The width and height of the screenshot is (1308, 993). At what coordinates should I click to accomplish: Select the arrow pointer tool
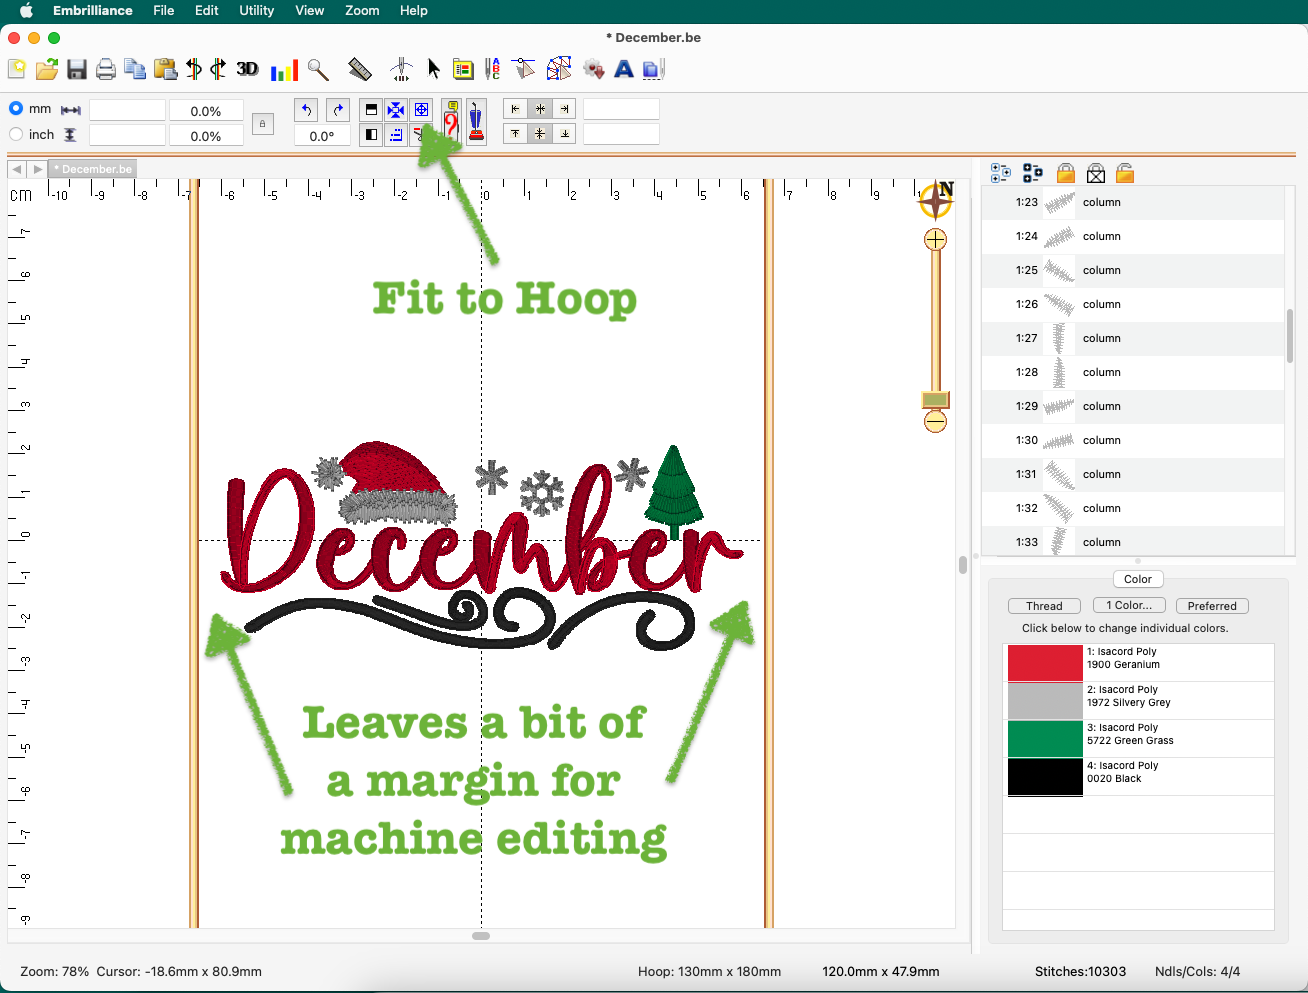434,69
